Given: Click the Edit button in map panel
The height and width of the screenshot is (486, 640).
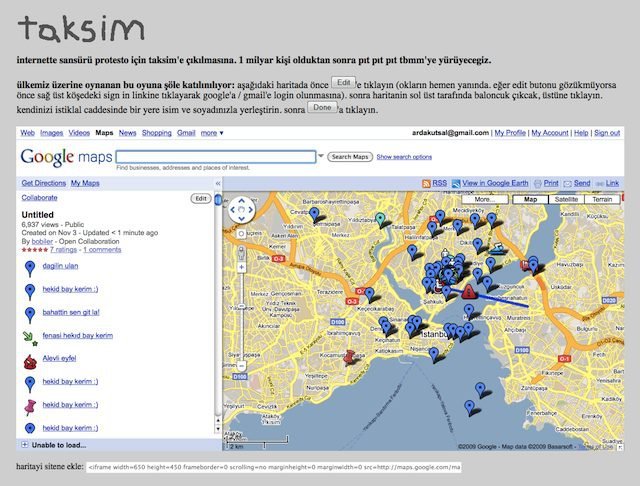Looking at the screenshot, I should click(x=201, y=198).
